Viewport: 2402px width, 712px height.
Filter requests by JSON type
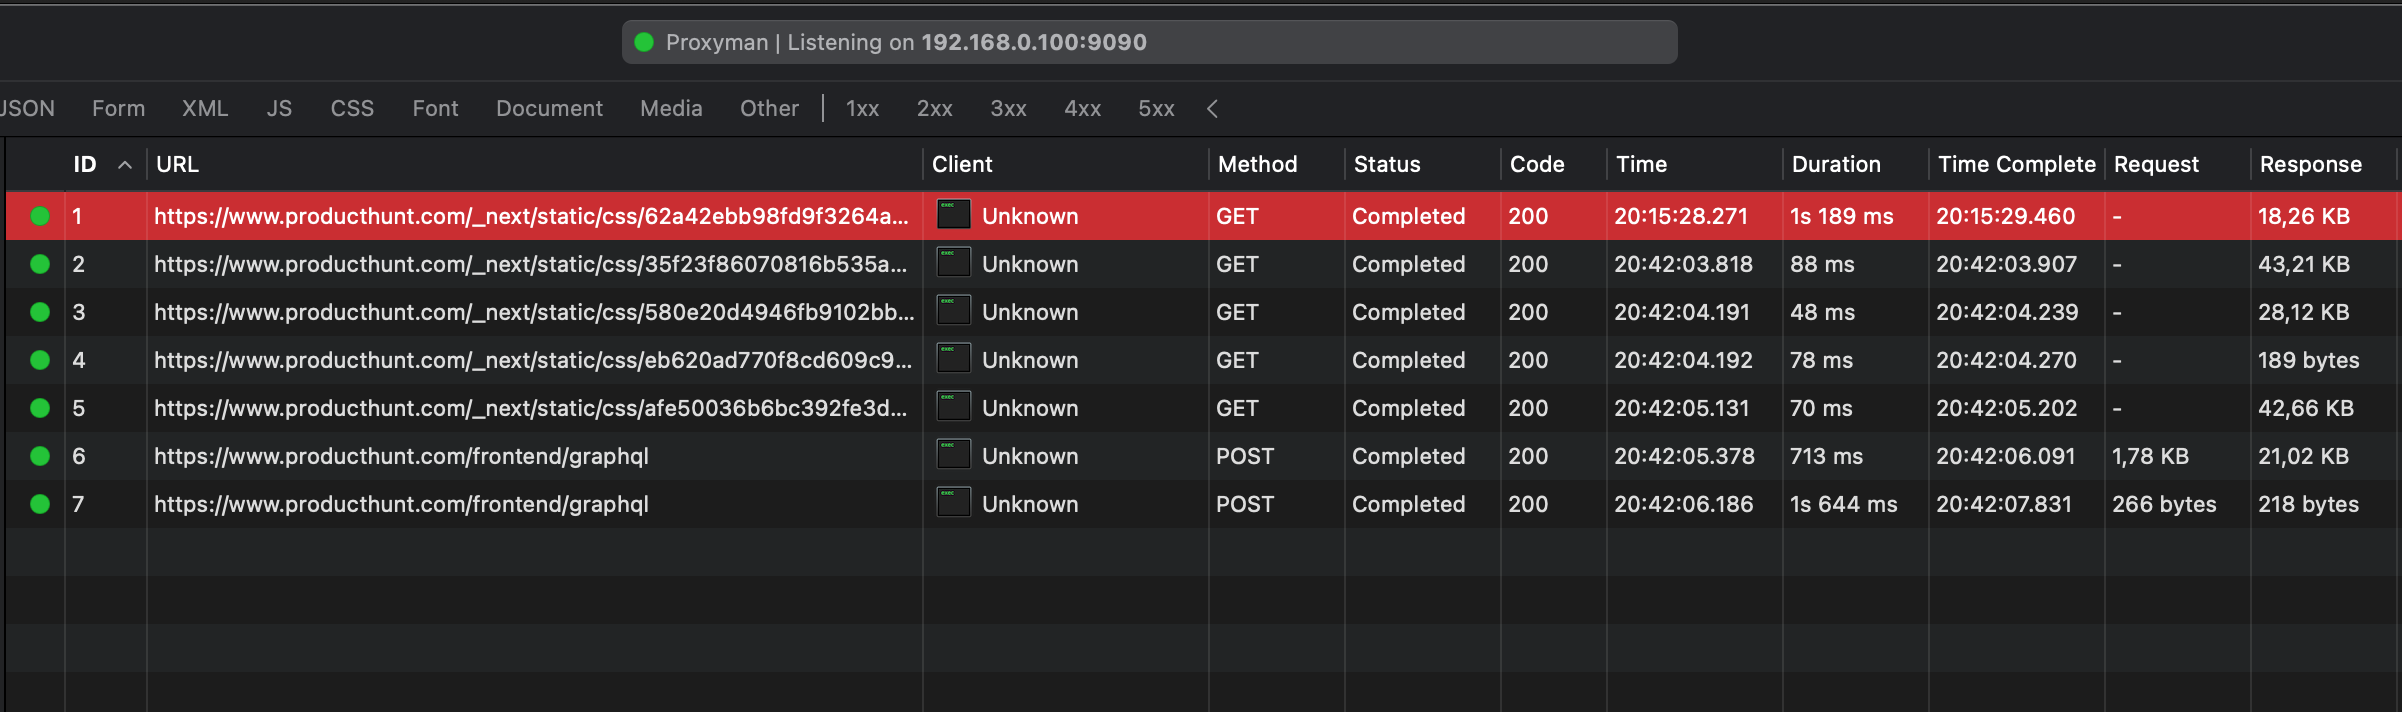[27, 108]
